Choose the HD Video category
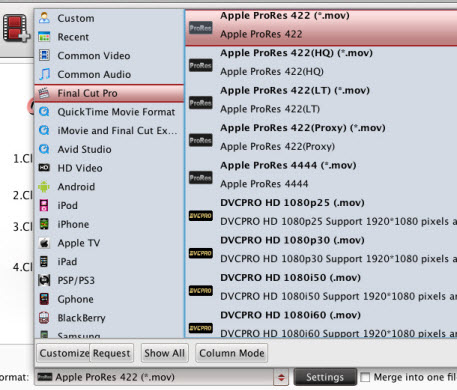The width and height of the screenshot is (457, 390). point(109,168)
